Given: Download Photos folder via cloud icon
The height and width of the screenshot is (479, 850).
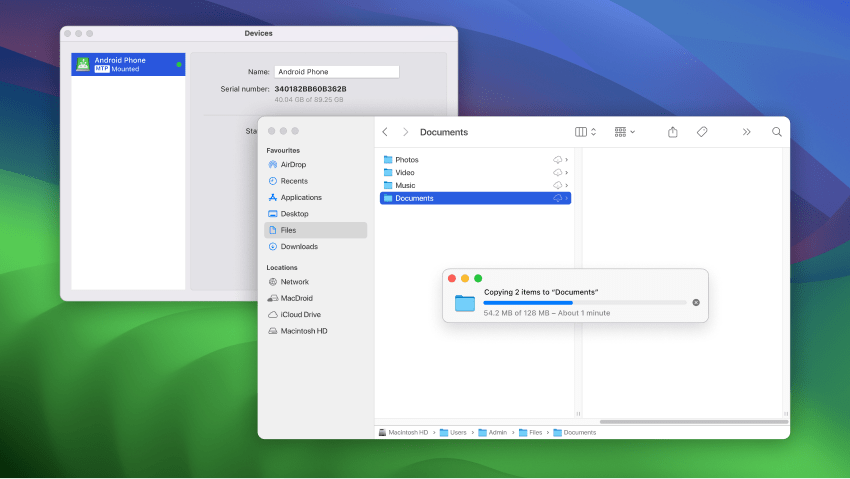Looking at the screenshot, I should [557, 159].
